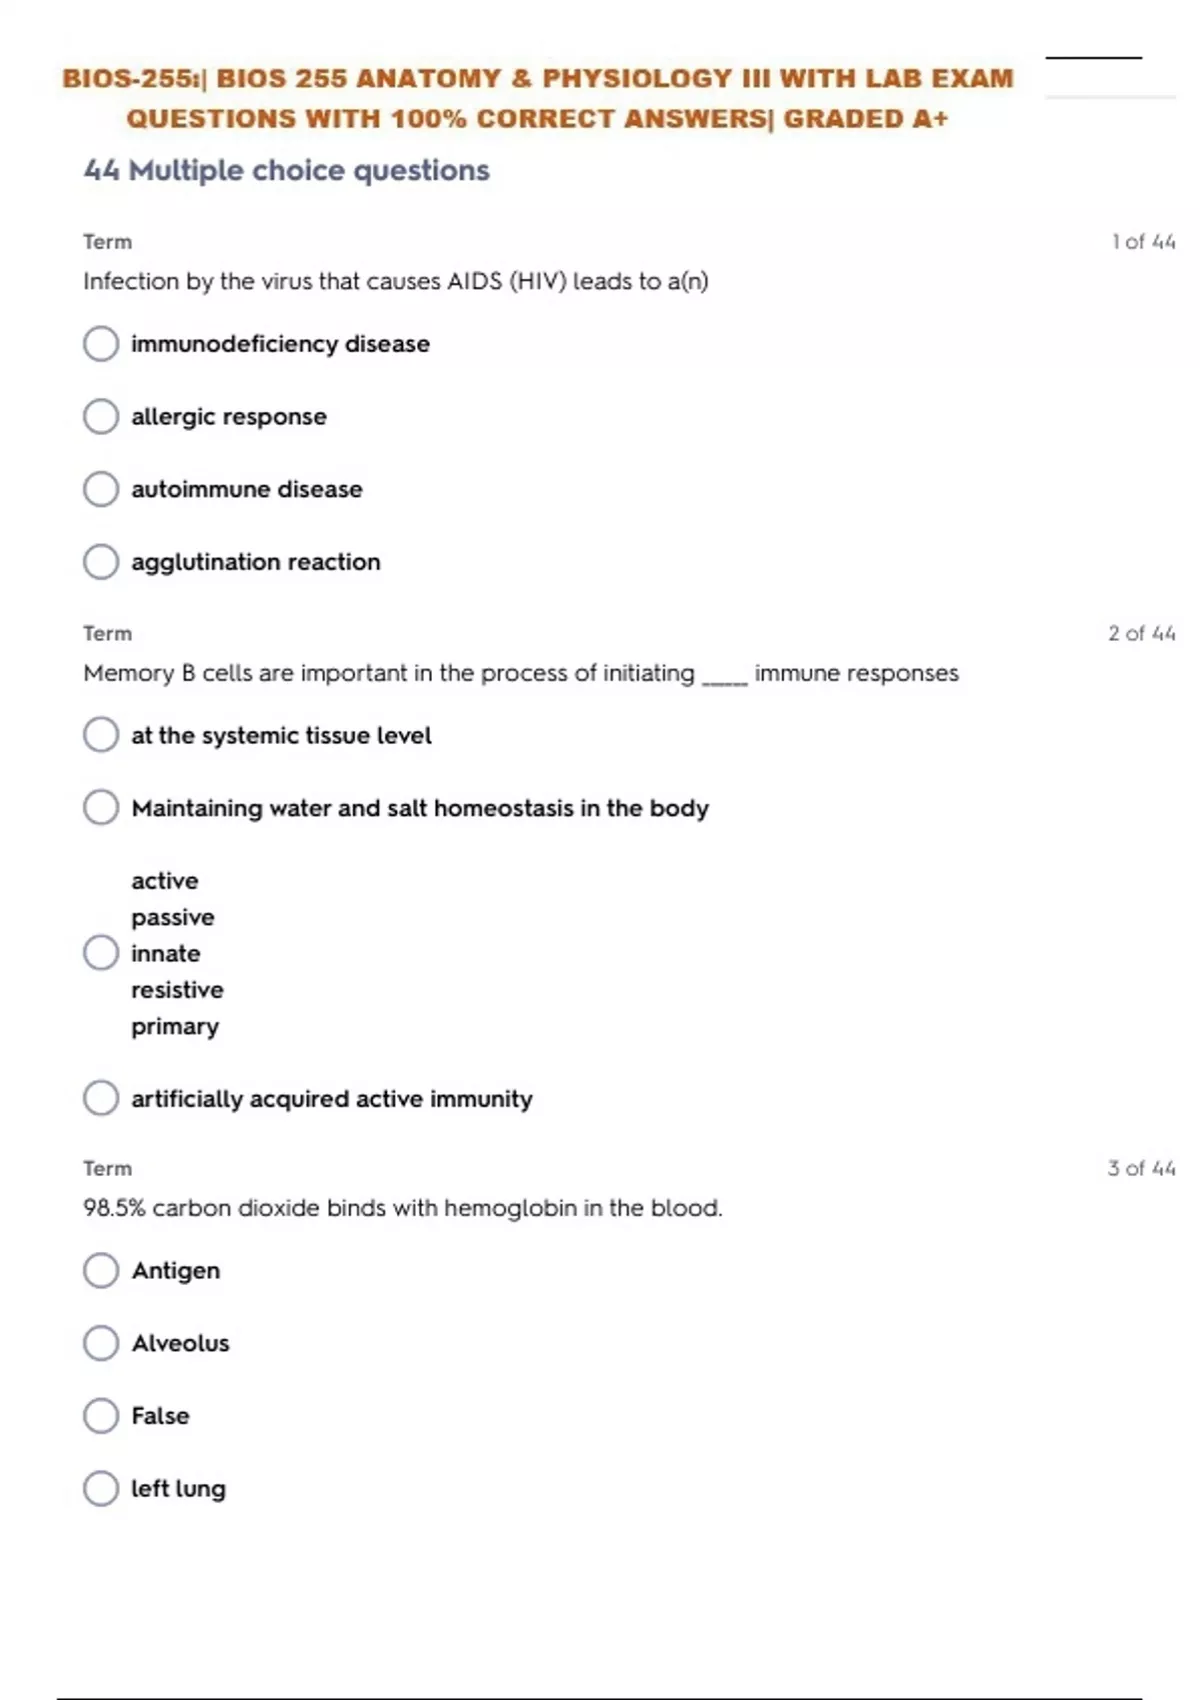Image resolution: width=1200 pixels, height=1700 pixels.
Task: Select the "Antigen" radio button
Action: (x=101, y=1271)
